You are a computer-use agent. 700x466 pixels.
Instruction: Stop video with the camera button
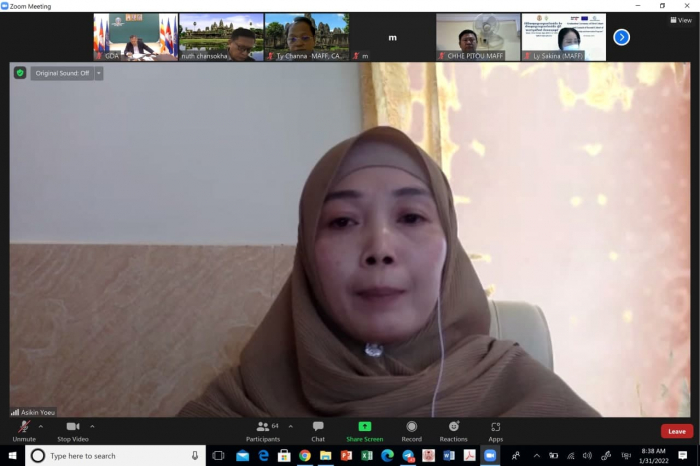coord(72,428)
